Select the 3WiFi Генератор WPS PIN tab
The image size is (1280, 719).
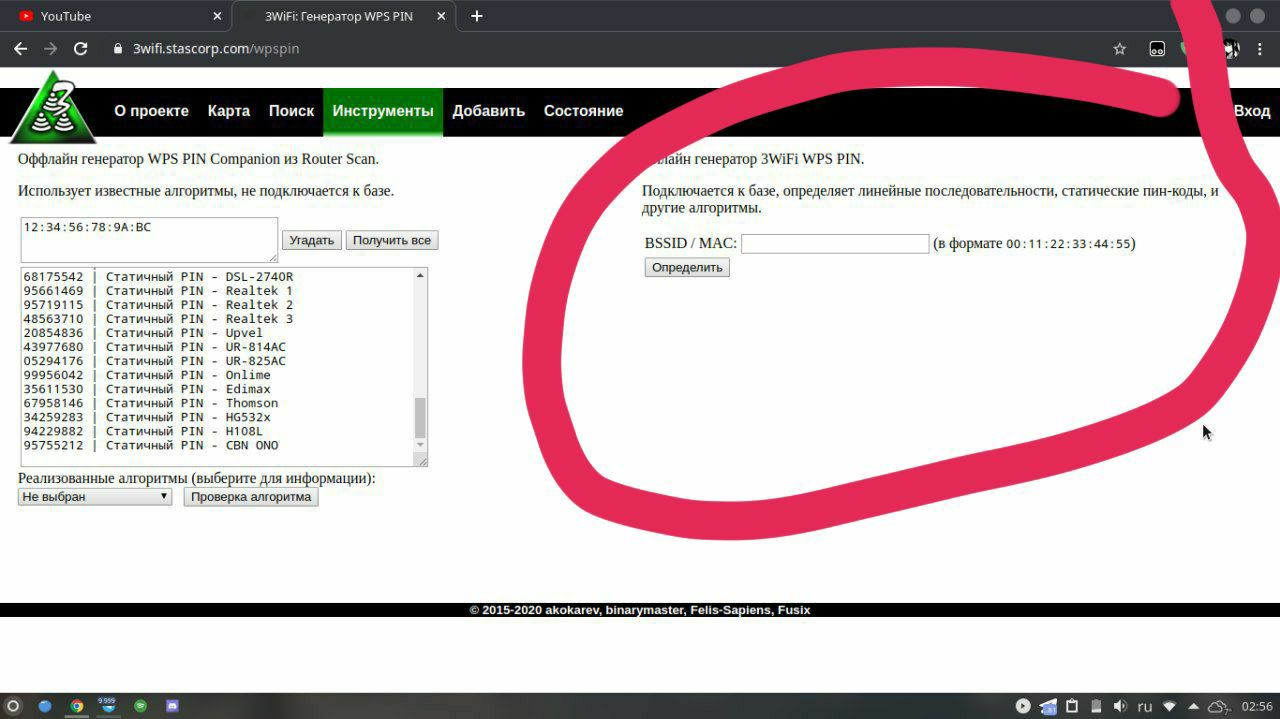(x=343, y=16)
